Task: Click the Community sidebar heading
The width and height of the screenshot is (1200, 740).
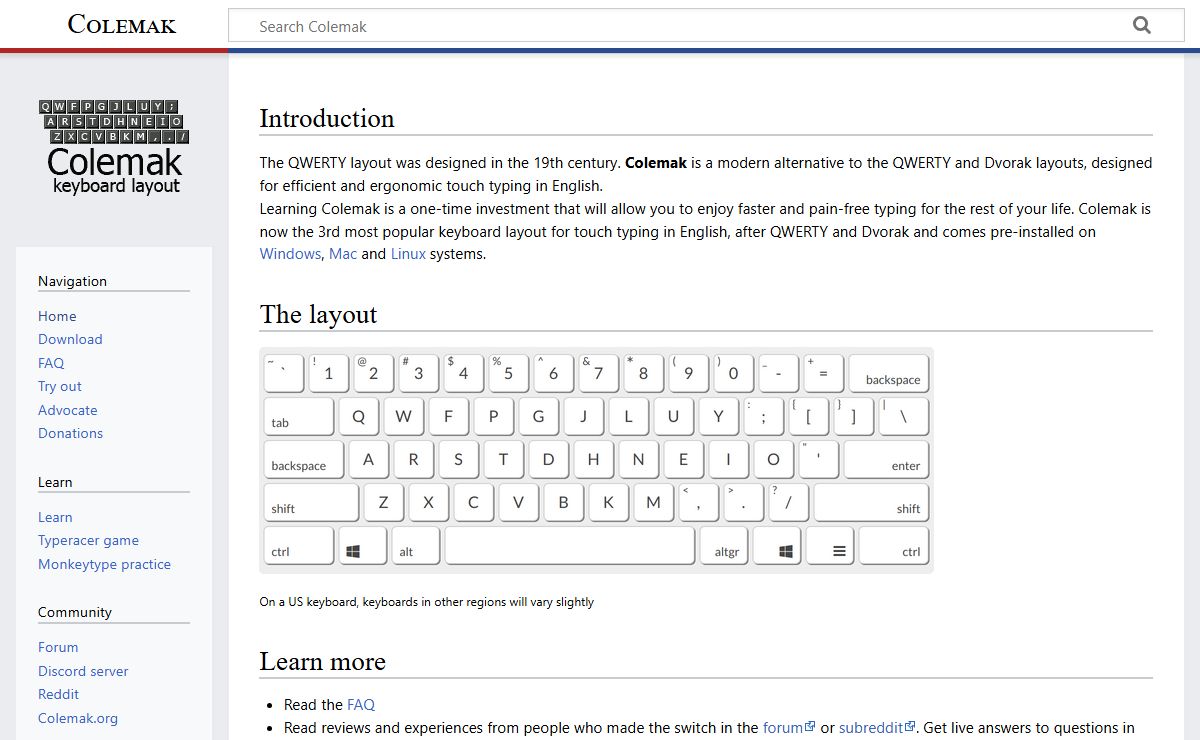Action: pyautogui.click(x=75, y=612)
